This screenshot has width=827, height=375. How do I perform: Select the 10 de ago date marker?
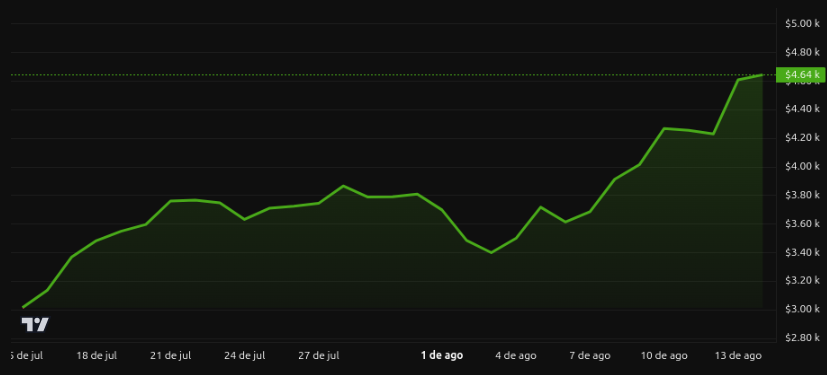click(664, 355)
